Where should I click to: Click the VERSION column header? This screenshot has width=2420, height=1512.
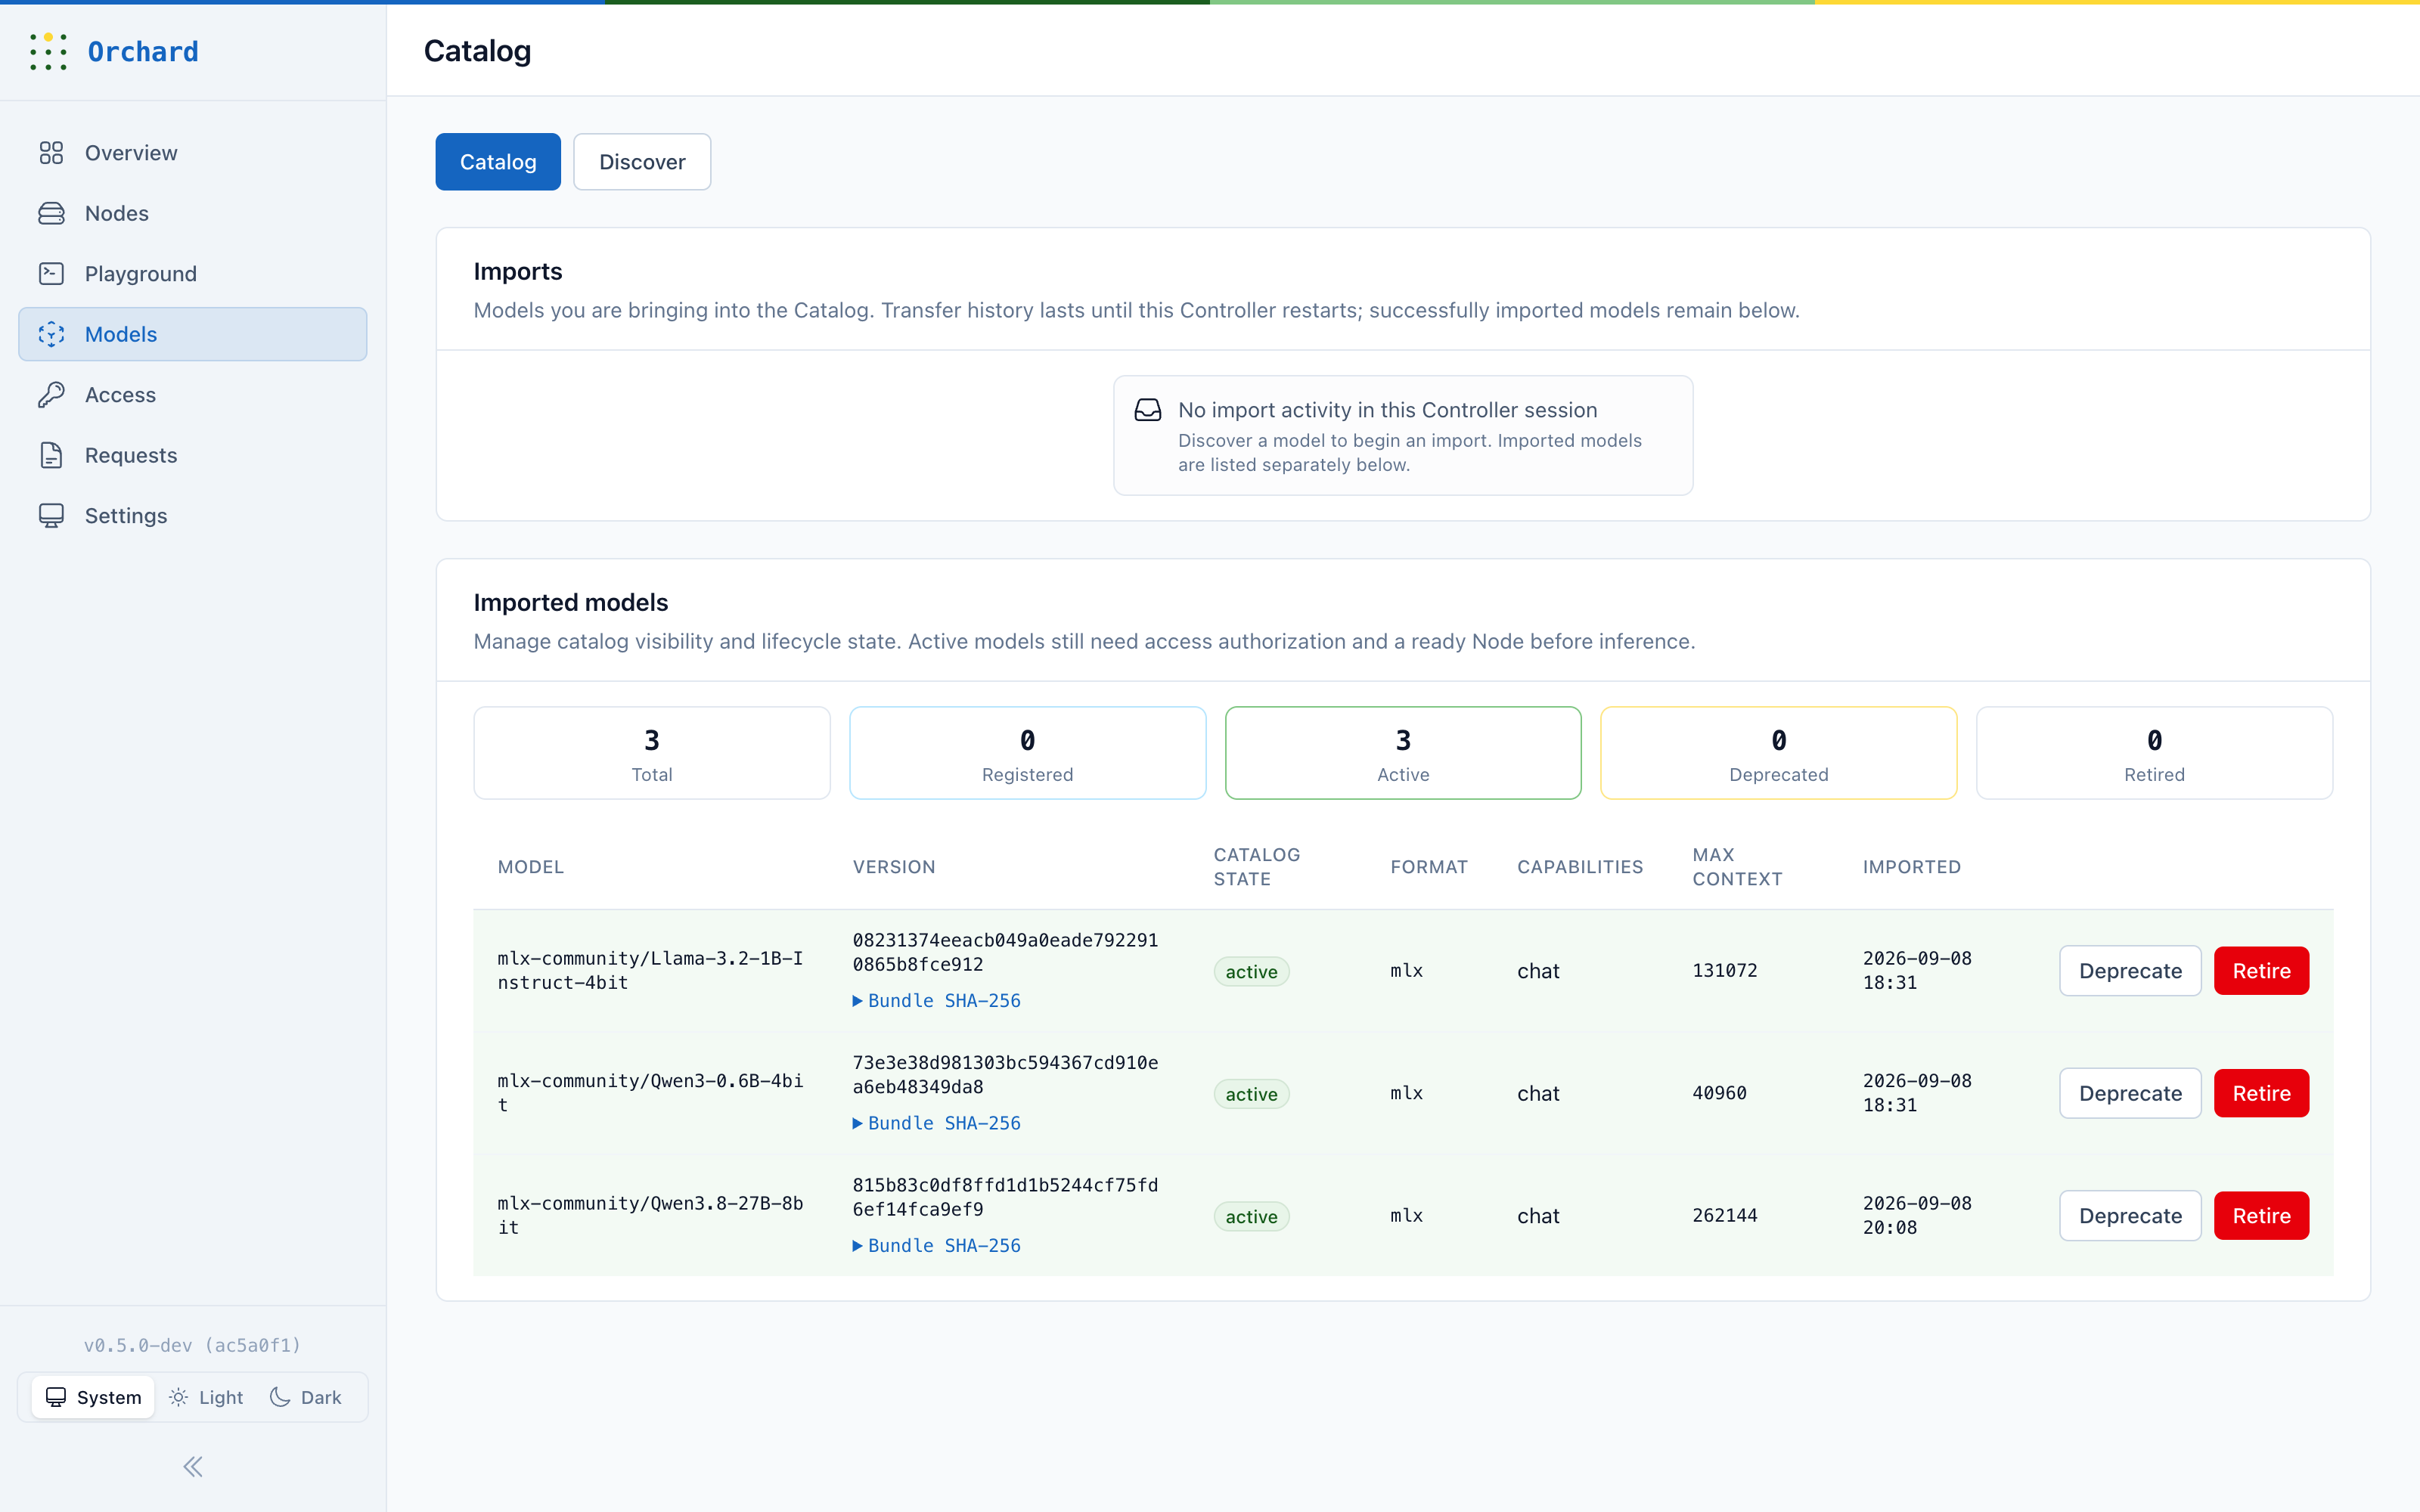(x=894, y=867)
